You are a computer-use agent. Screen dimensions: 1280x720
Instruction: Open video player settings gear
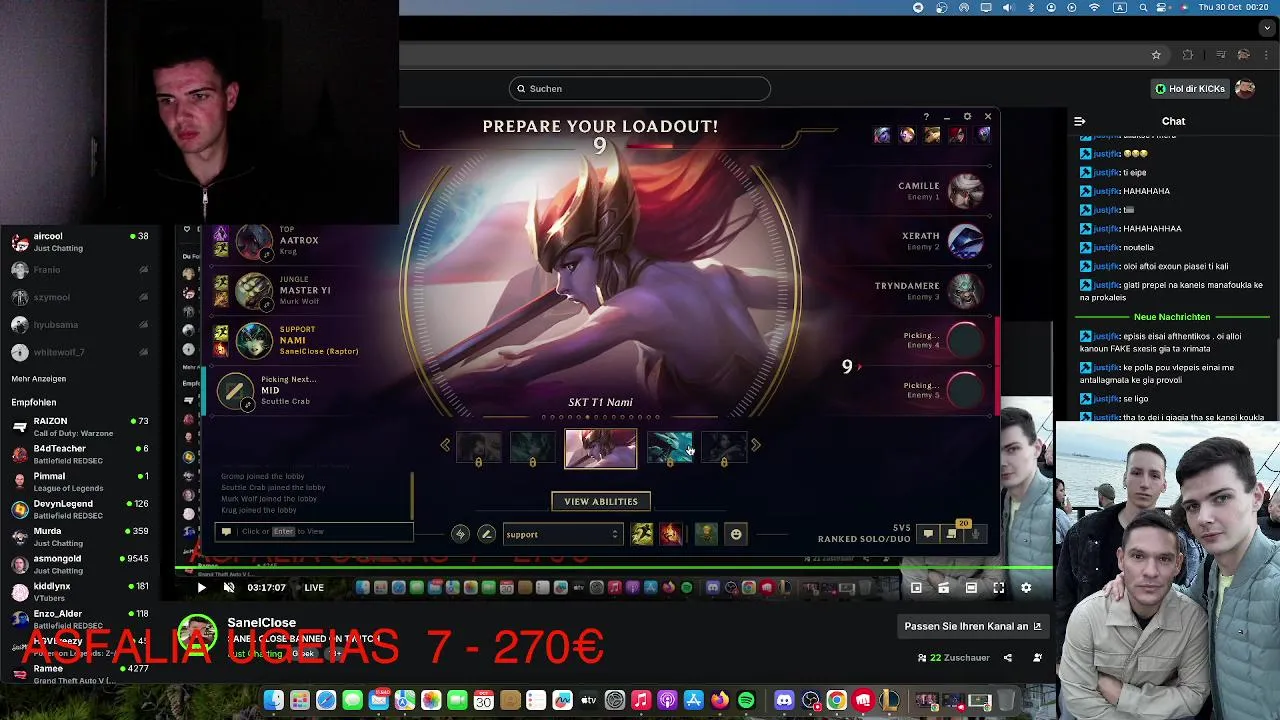click(x=1026, y=588)
